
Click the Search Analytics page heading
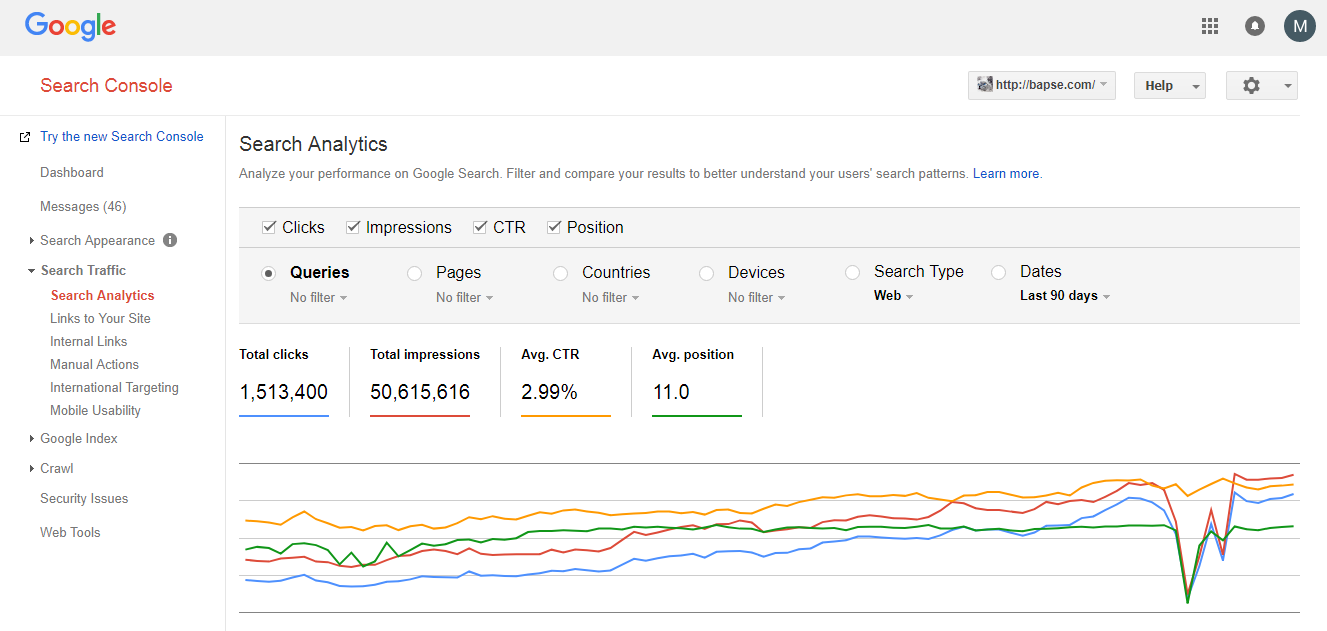tap(313, 144)
